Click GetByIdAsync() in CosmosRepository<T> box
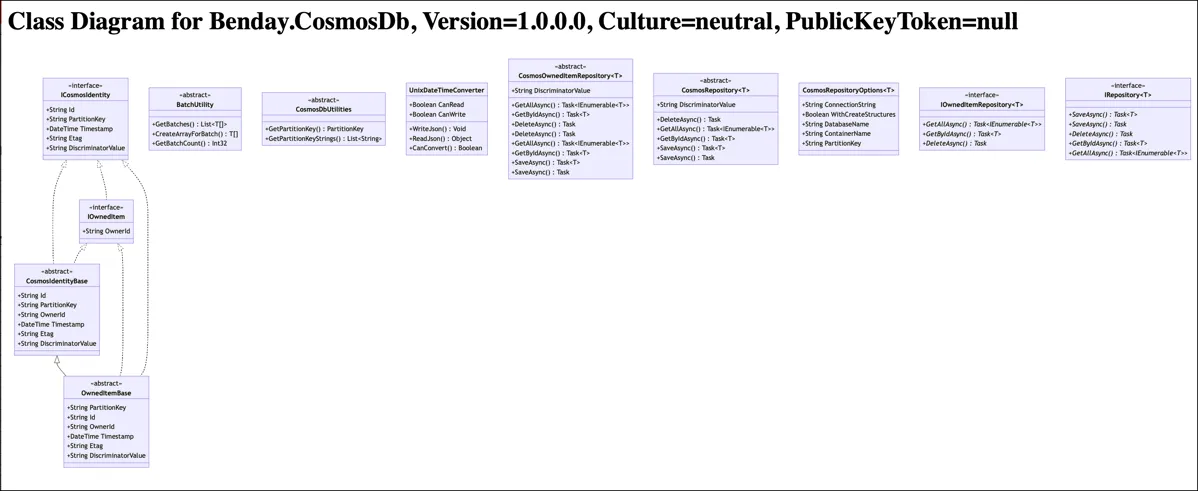Viewport: 1198px width, 491px height. coord(696,139)
